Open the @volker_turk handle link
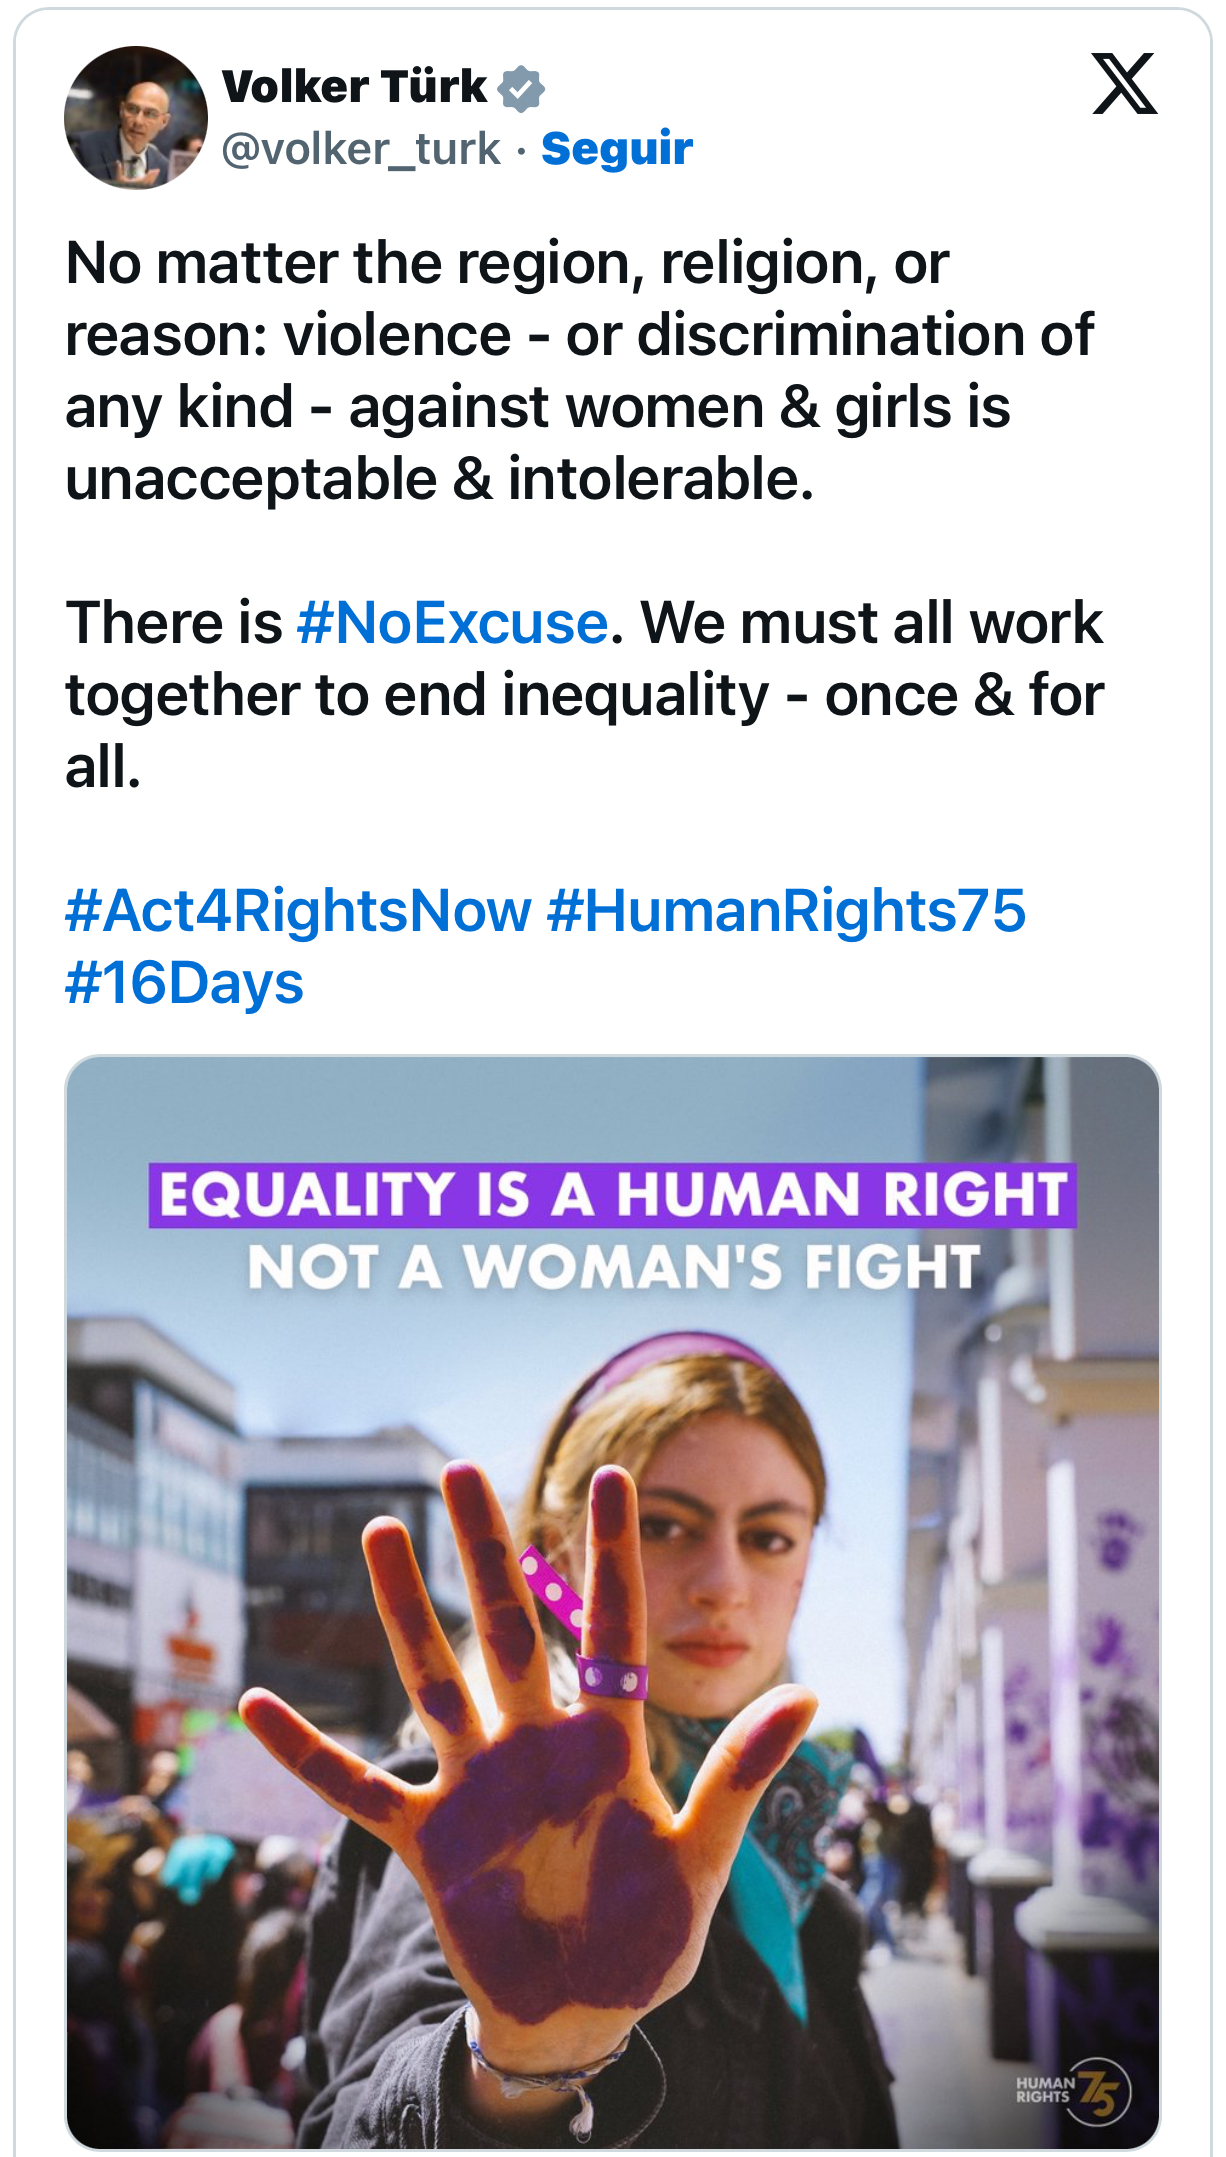Screen dimensions: 1226x2157 (360, 149)
